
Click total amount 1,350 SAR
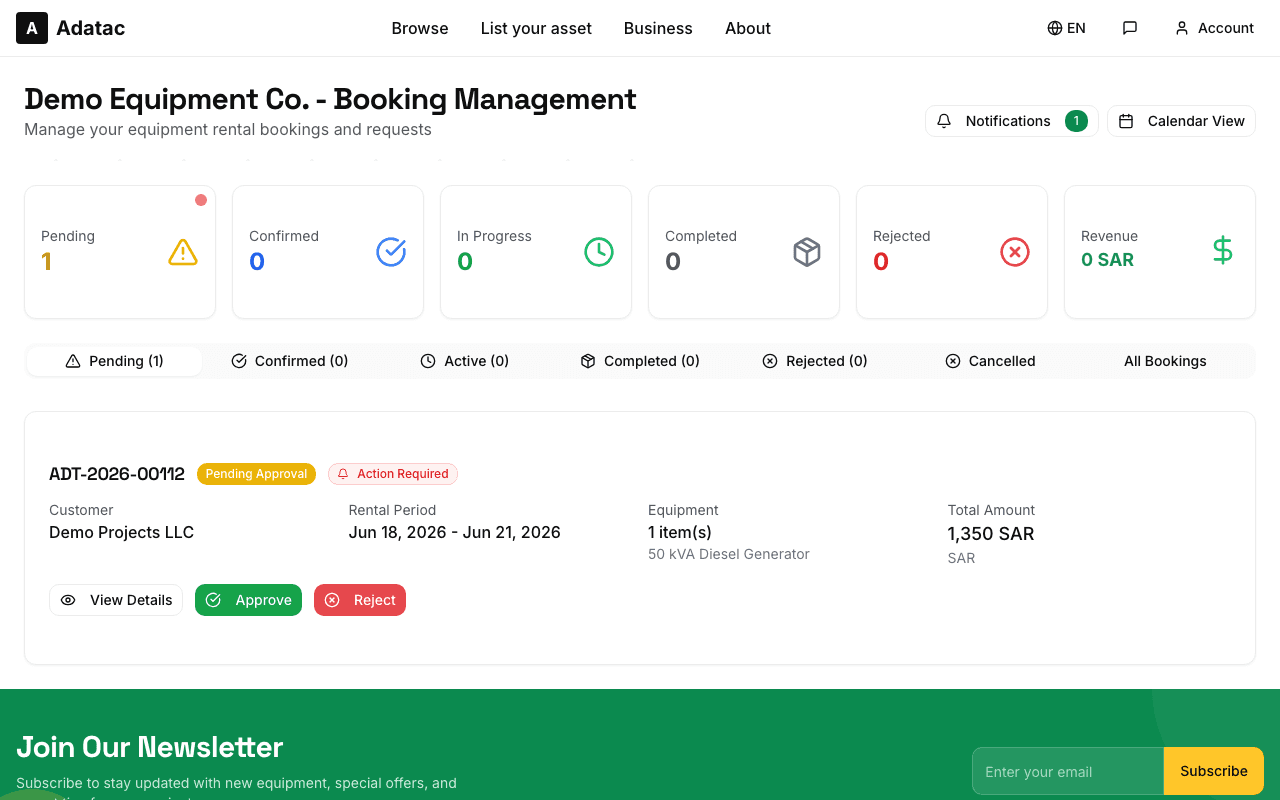tap(991, 533)
